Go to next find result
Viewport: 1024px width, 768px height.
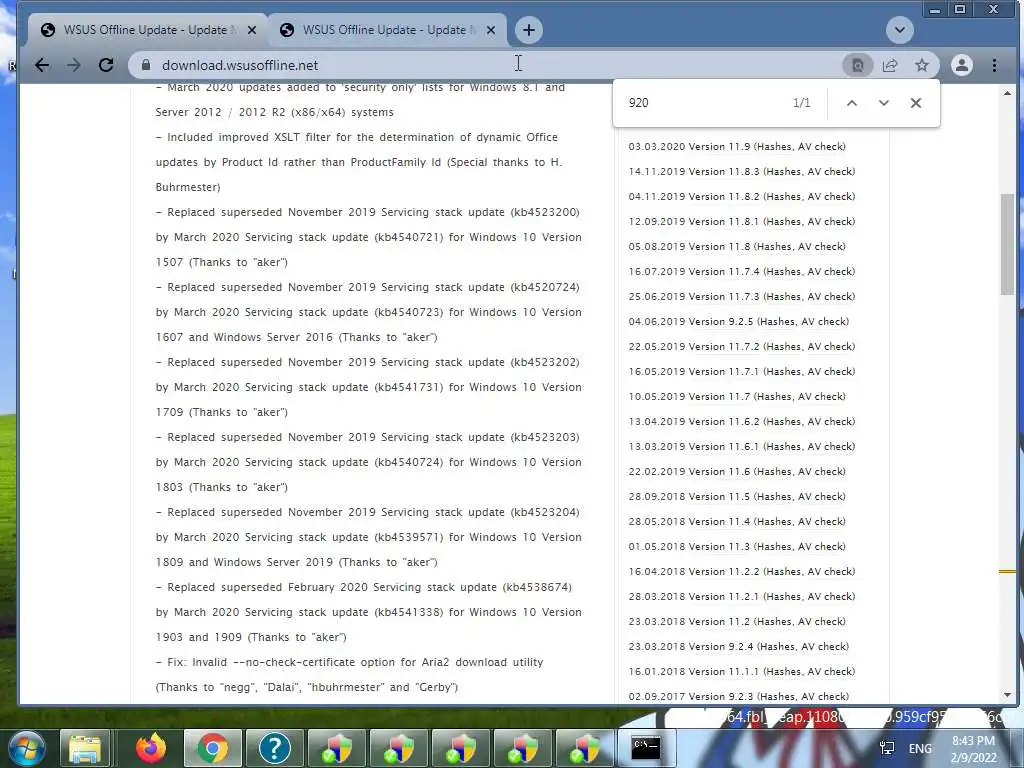click(x=884, y=103)
